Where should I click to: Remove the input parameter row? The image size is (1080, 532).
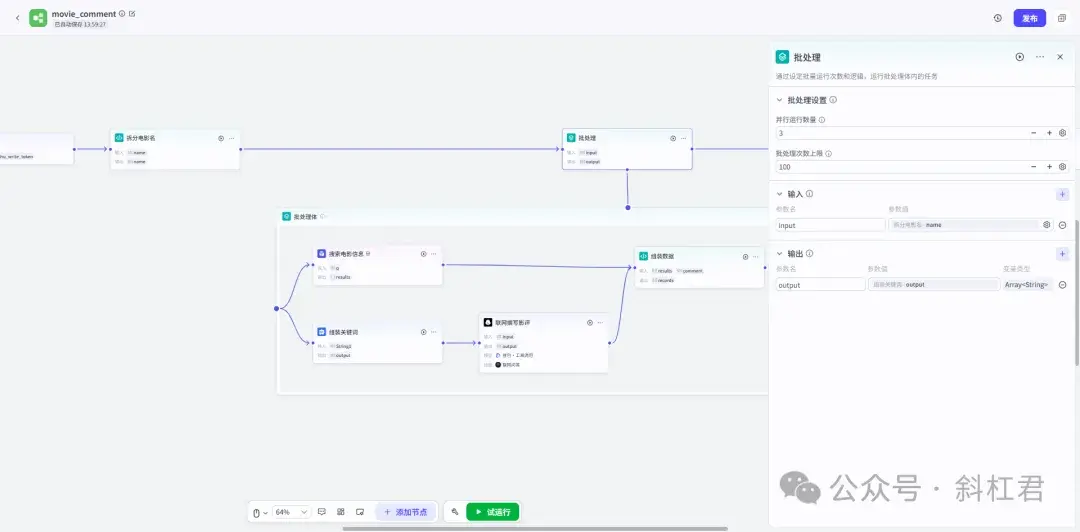[1062, 225]
